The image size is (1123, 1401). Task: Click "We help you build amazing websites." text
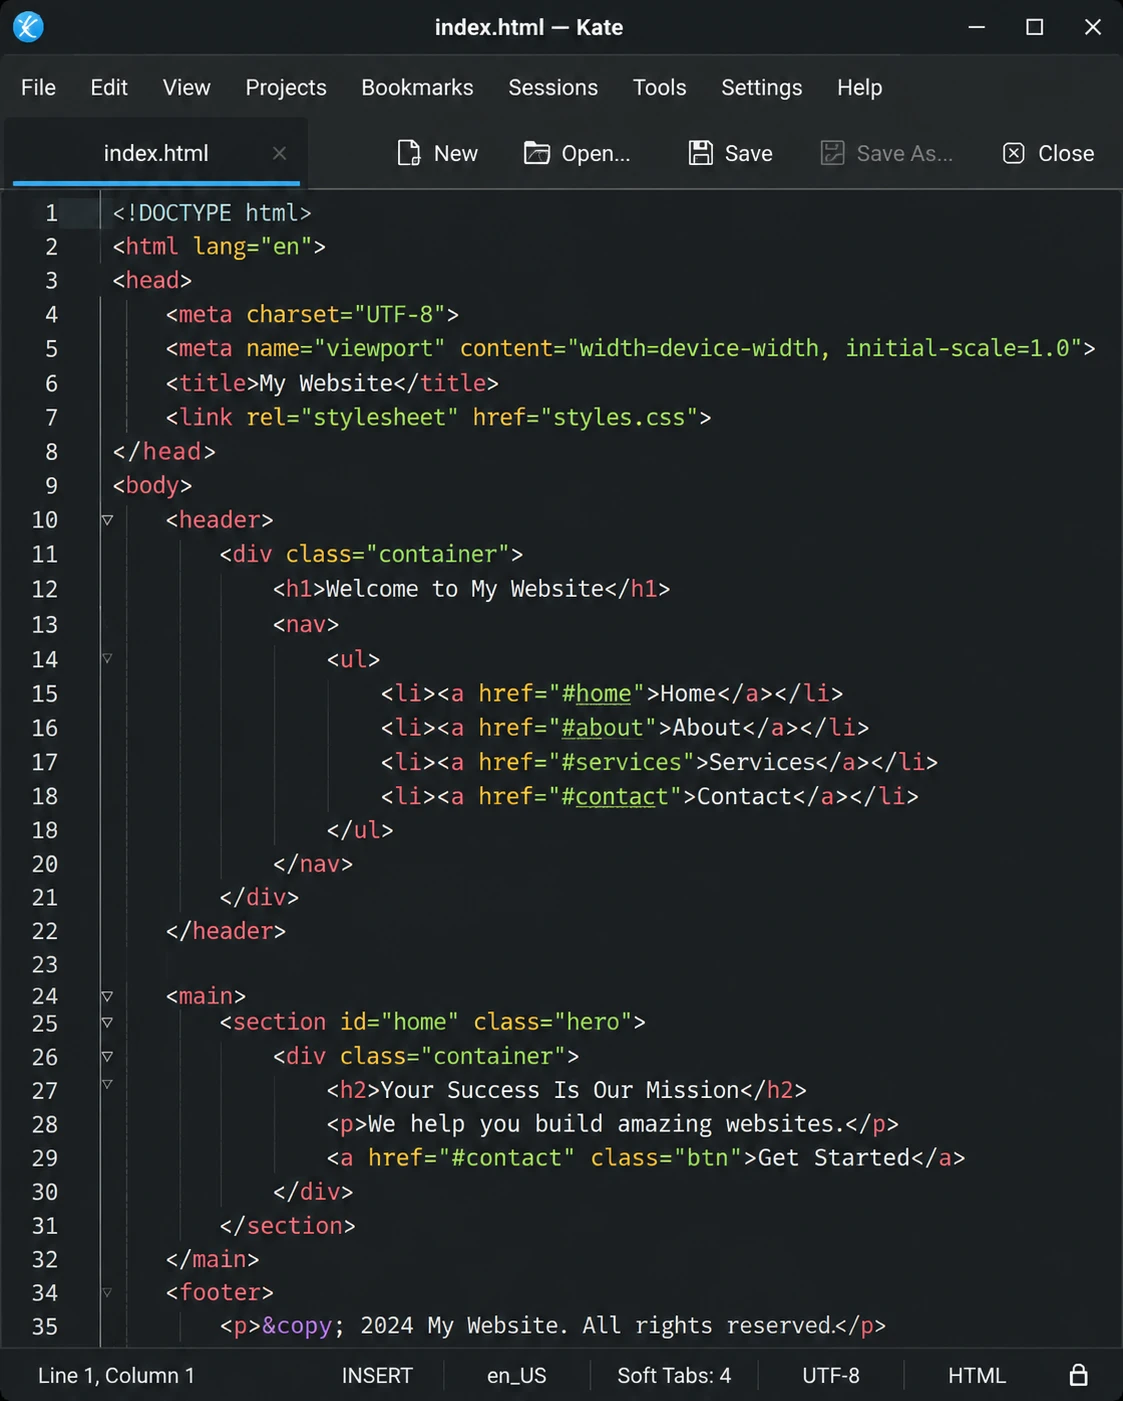pyautogui.click(x=607, y=1124)
